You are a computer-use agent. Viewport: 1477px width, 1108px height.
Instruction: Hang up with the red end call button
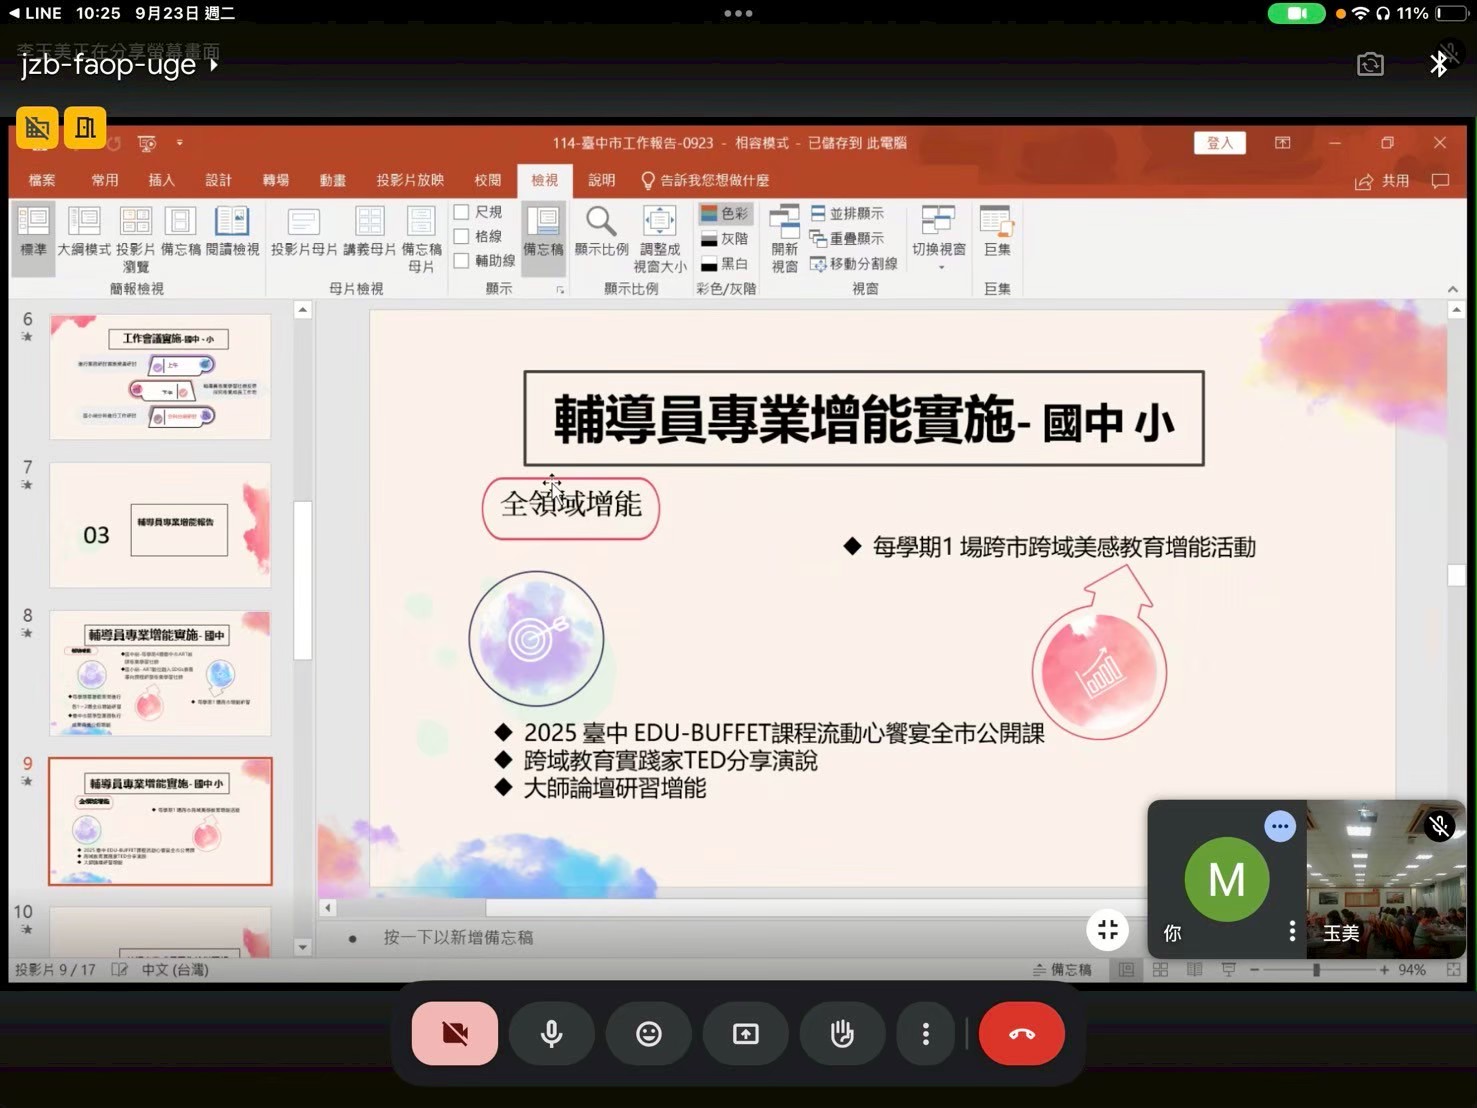tap(1021, 1033)
